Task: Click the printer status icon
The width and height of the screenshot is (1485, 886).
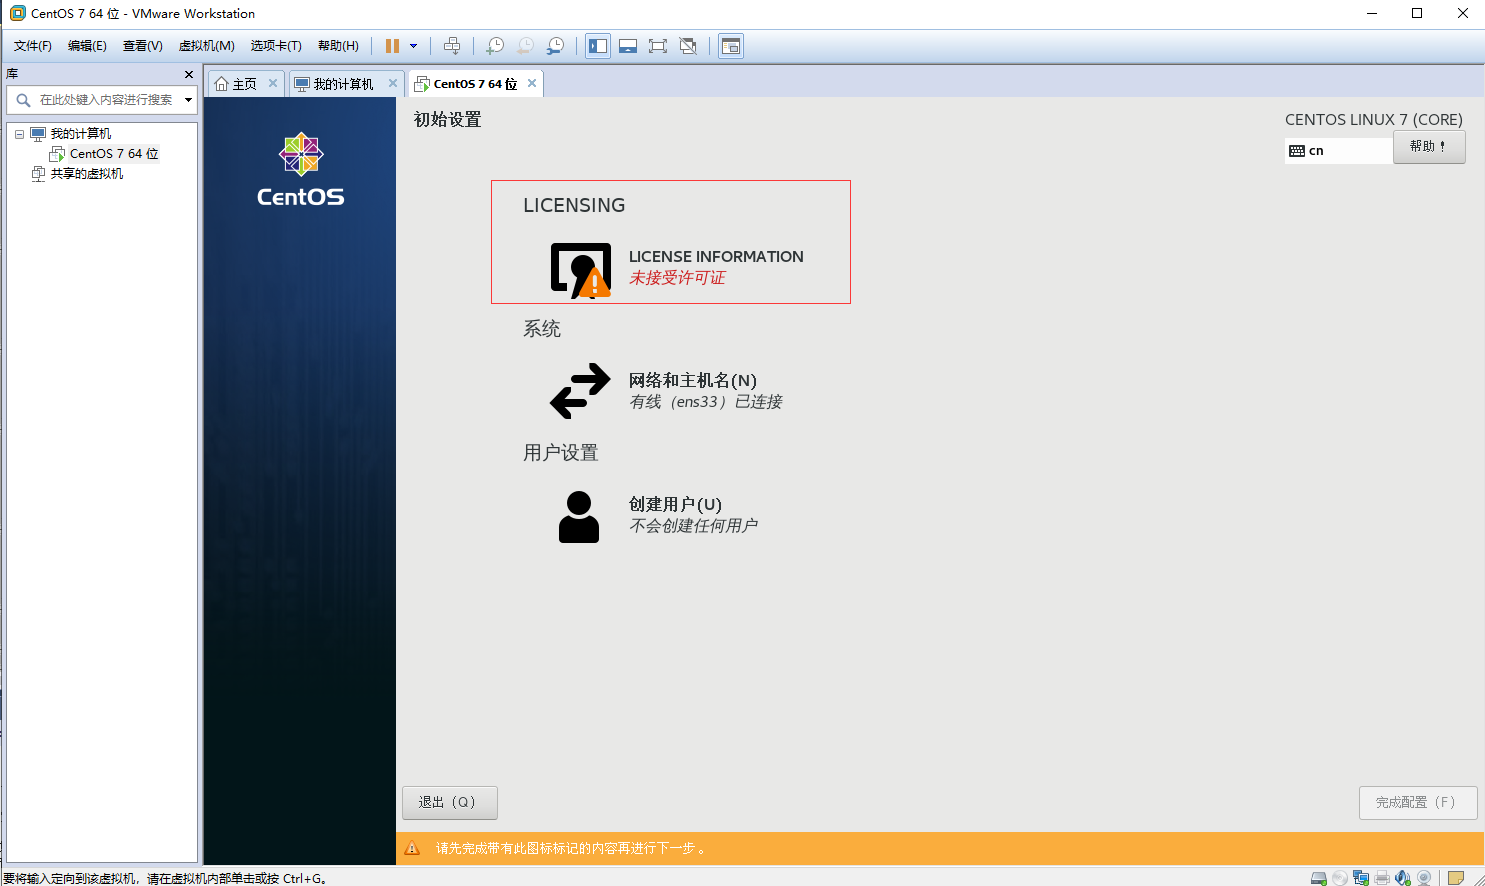Action: coord(1382,878)
